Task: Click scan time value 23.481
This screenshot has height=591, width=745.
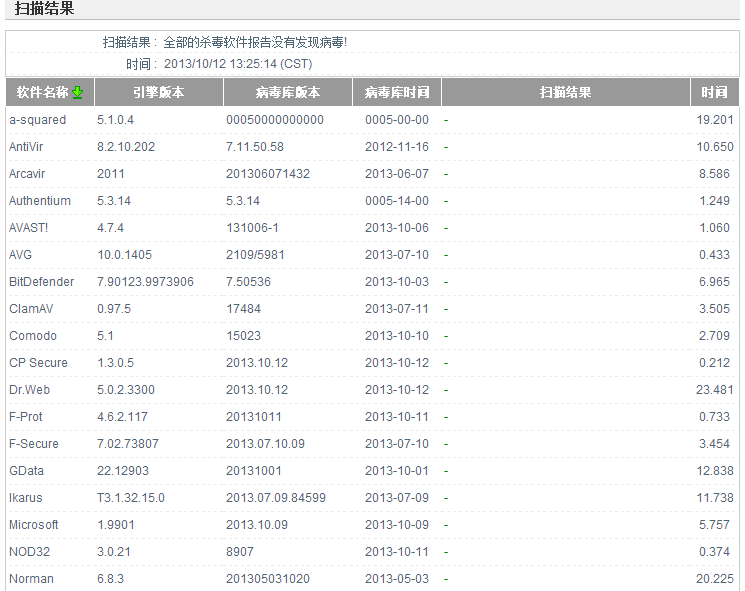Action: coord(715,390)
